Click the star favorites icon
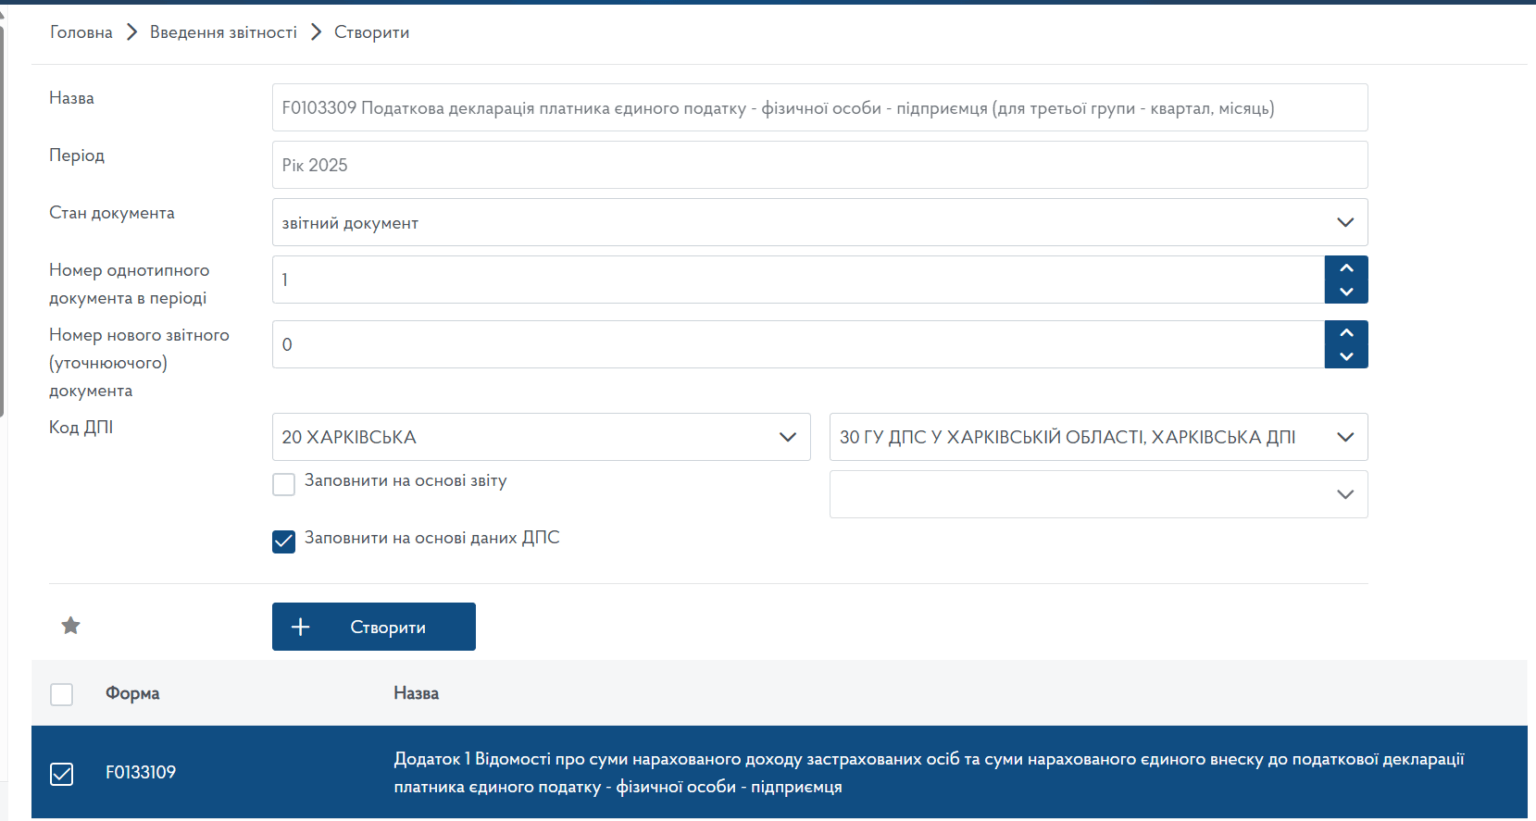The height and width of the screenshot is (821, 1536). click(70, 626)
